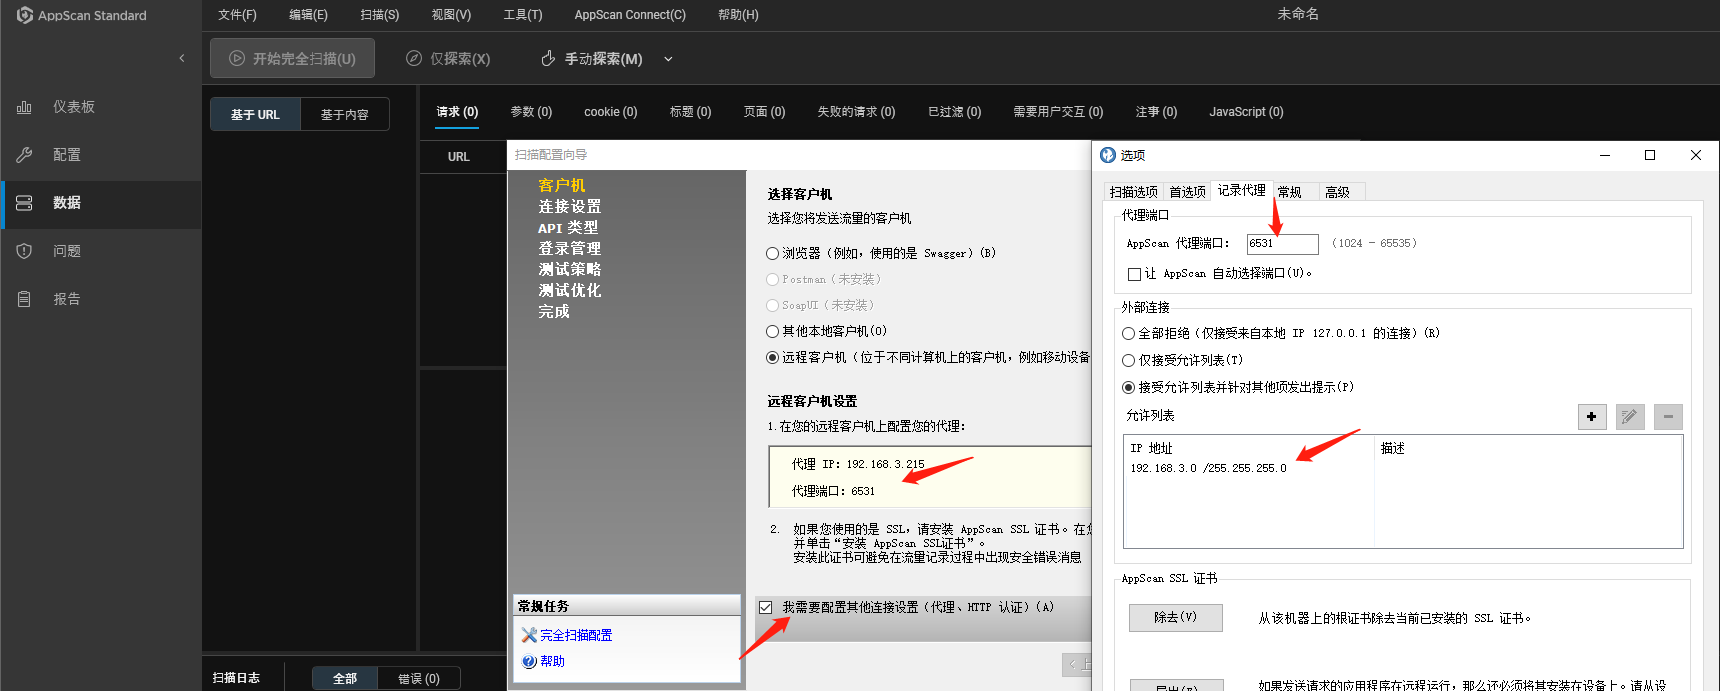
Task: Go to 测试优化 wizard step
Action: click(570, 290)
